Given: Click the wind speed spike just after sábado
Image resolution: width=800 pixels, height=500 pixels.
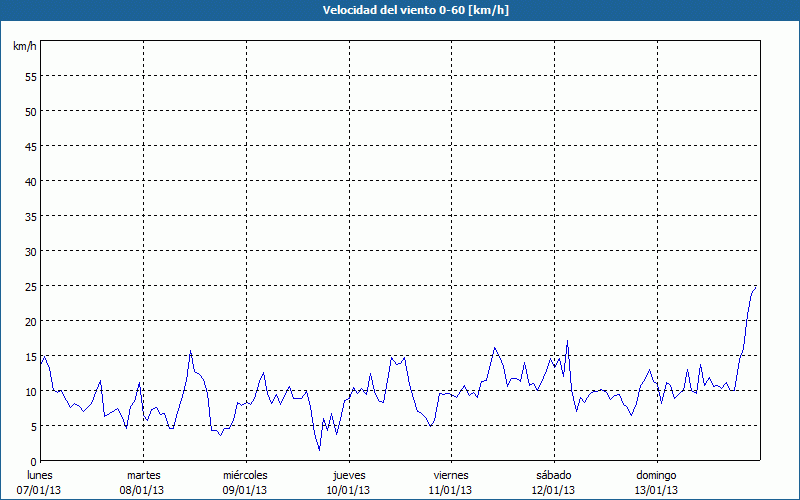Looking at the screenshot, I should [567, 342].
